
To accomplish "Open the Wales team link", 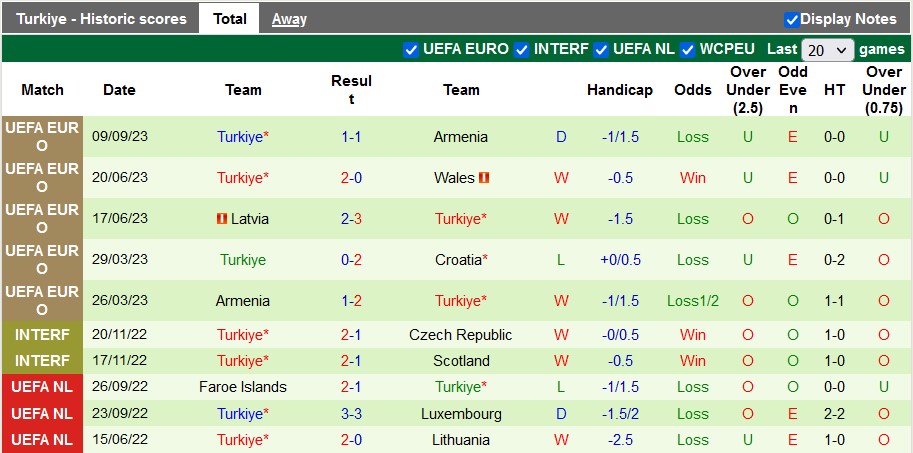I will (454, 178).
